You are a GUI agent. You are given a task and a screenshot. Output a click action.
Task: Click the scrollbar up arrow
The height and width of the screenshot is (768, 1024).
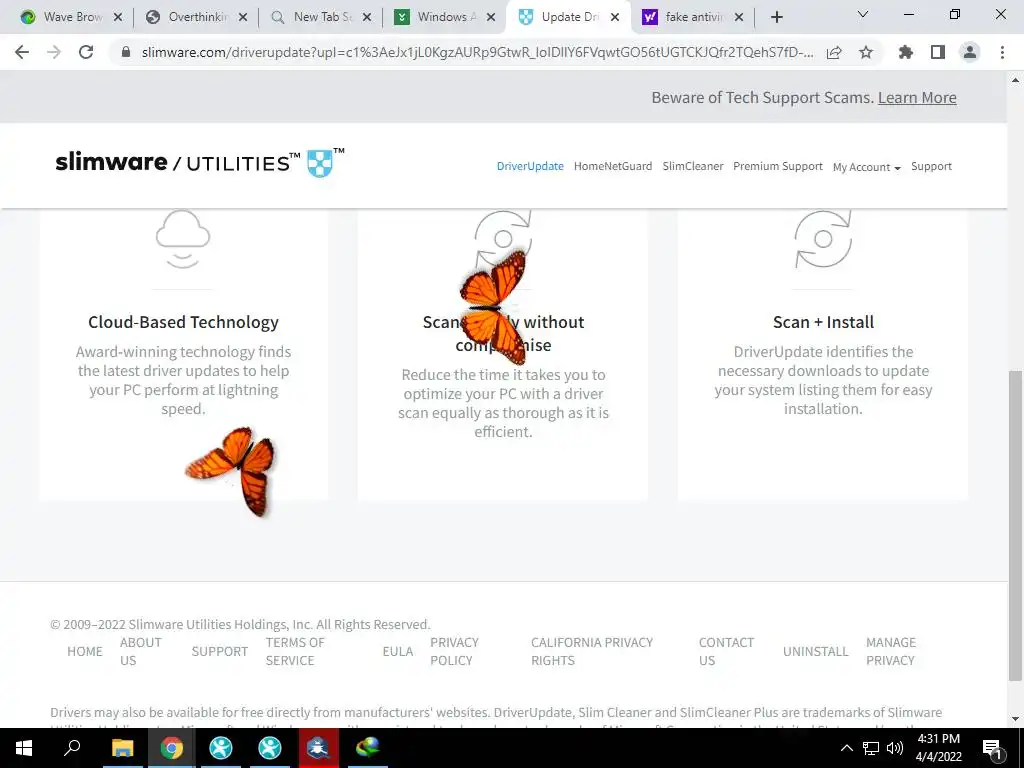[x=1016, y=80]
